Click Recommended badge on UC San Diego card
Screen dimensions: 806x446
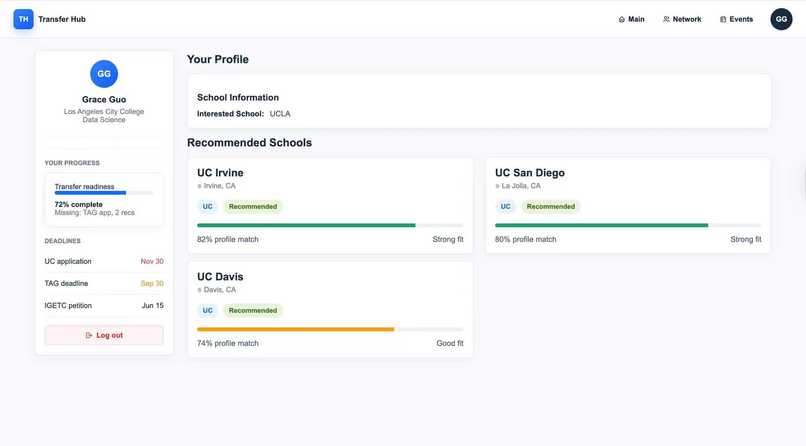tap(551, 207)
